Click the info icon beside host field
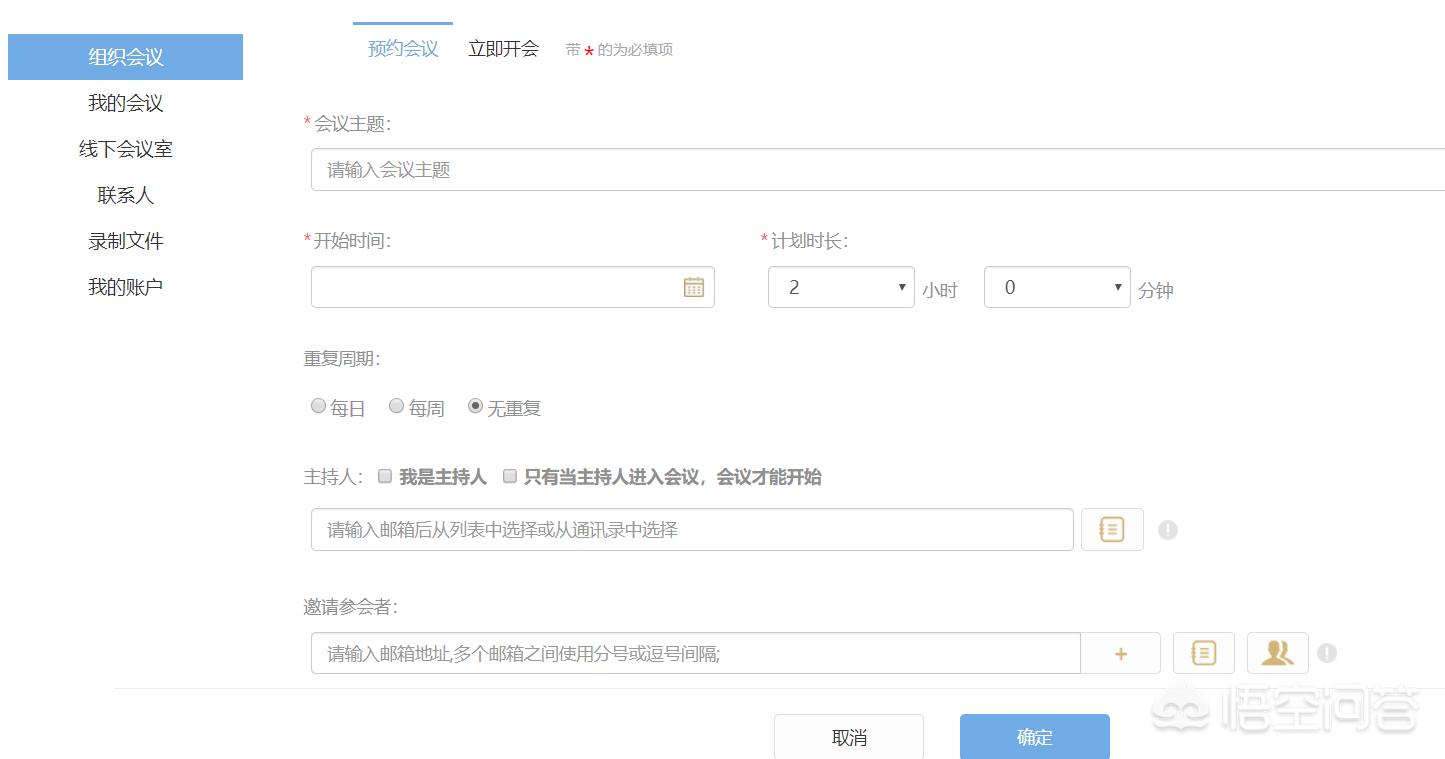1445x759 pixels. 1168,530
